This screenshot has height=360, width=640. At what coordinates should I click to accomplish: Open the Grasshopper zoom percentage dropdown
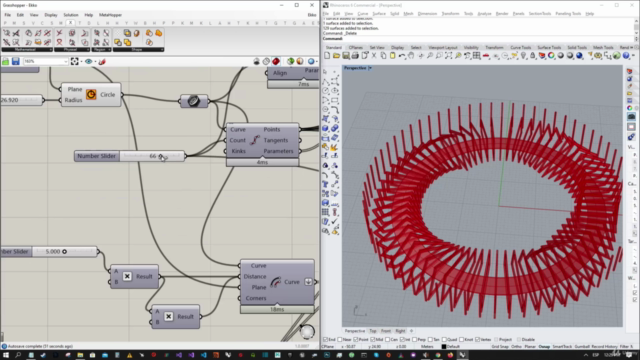pos(65,61)
